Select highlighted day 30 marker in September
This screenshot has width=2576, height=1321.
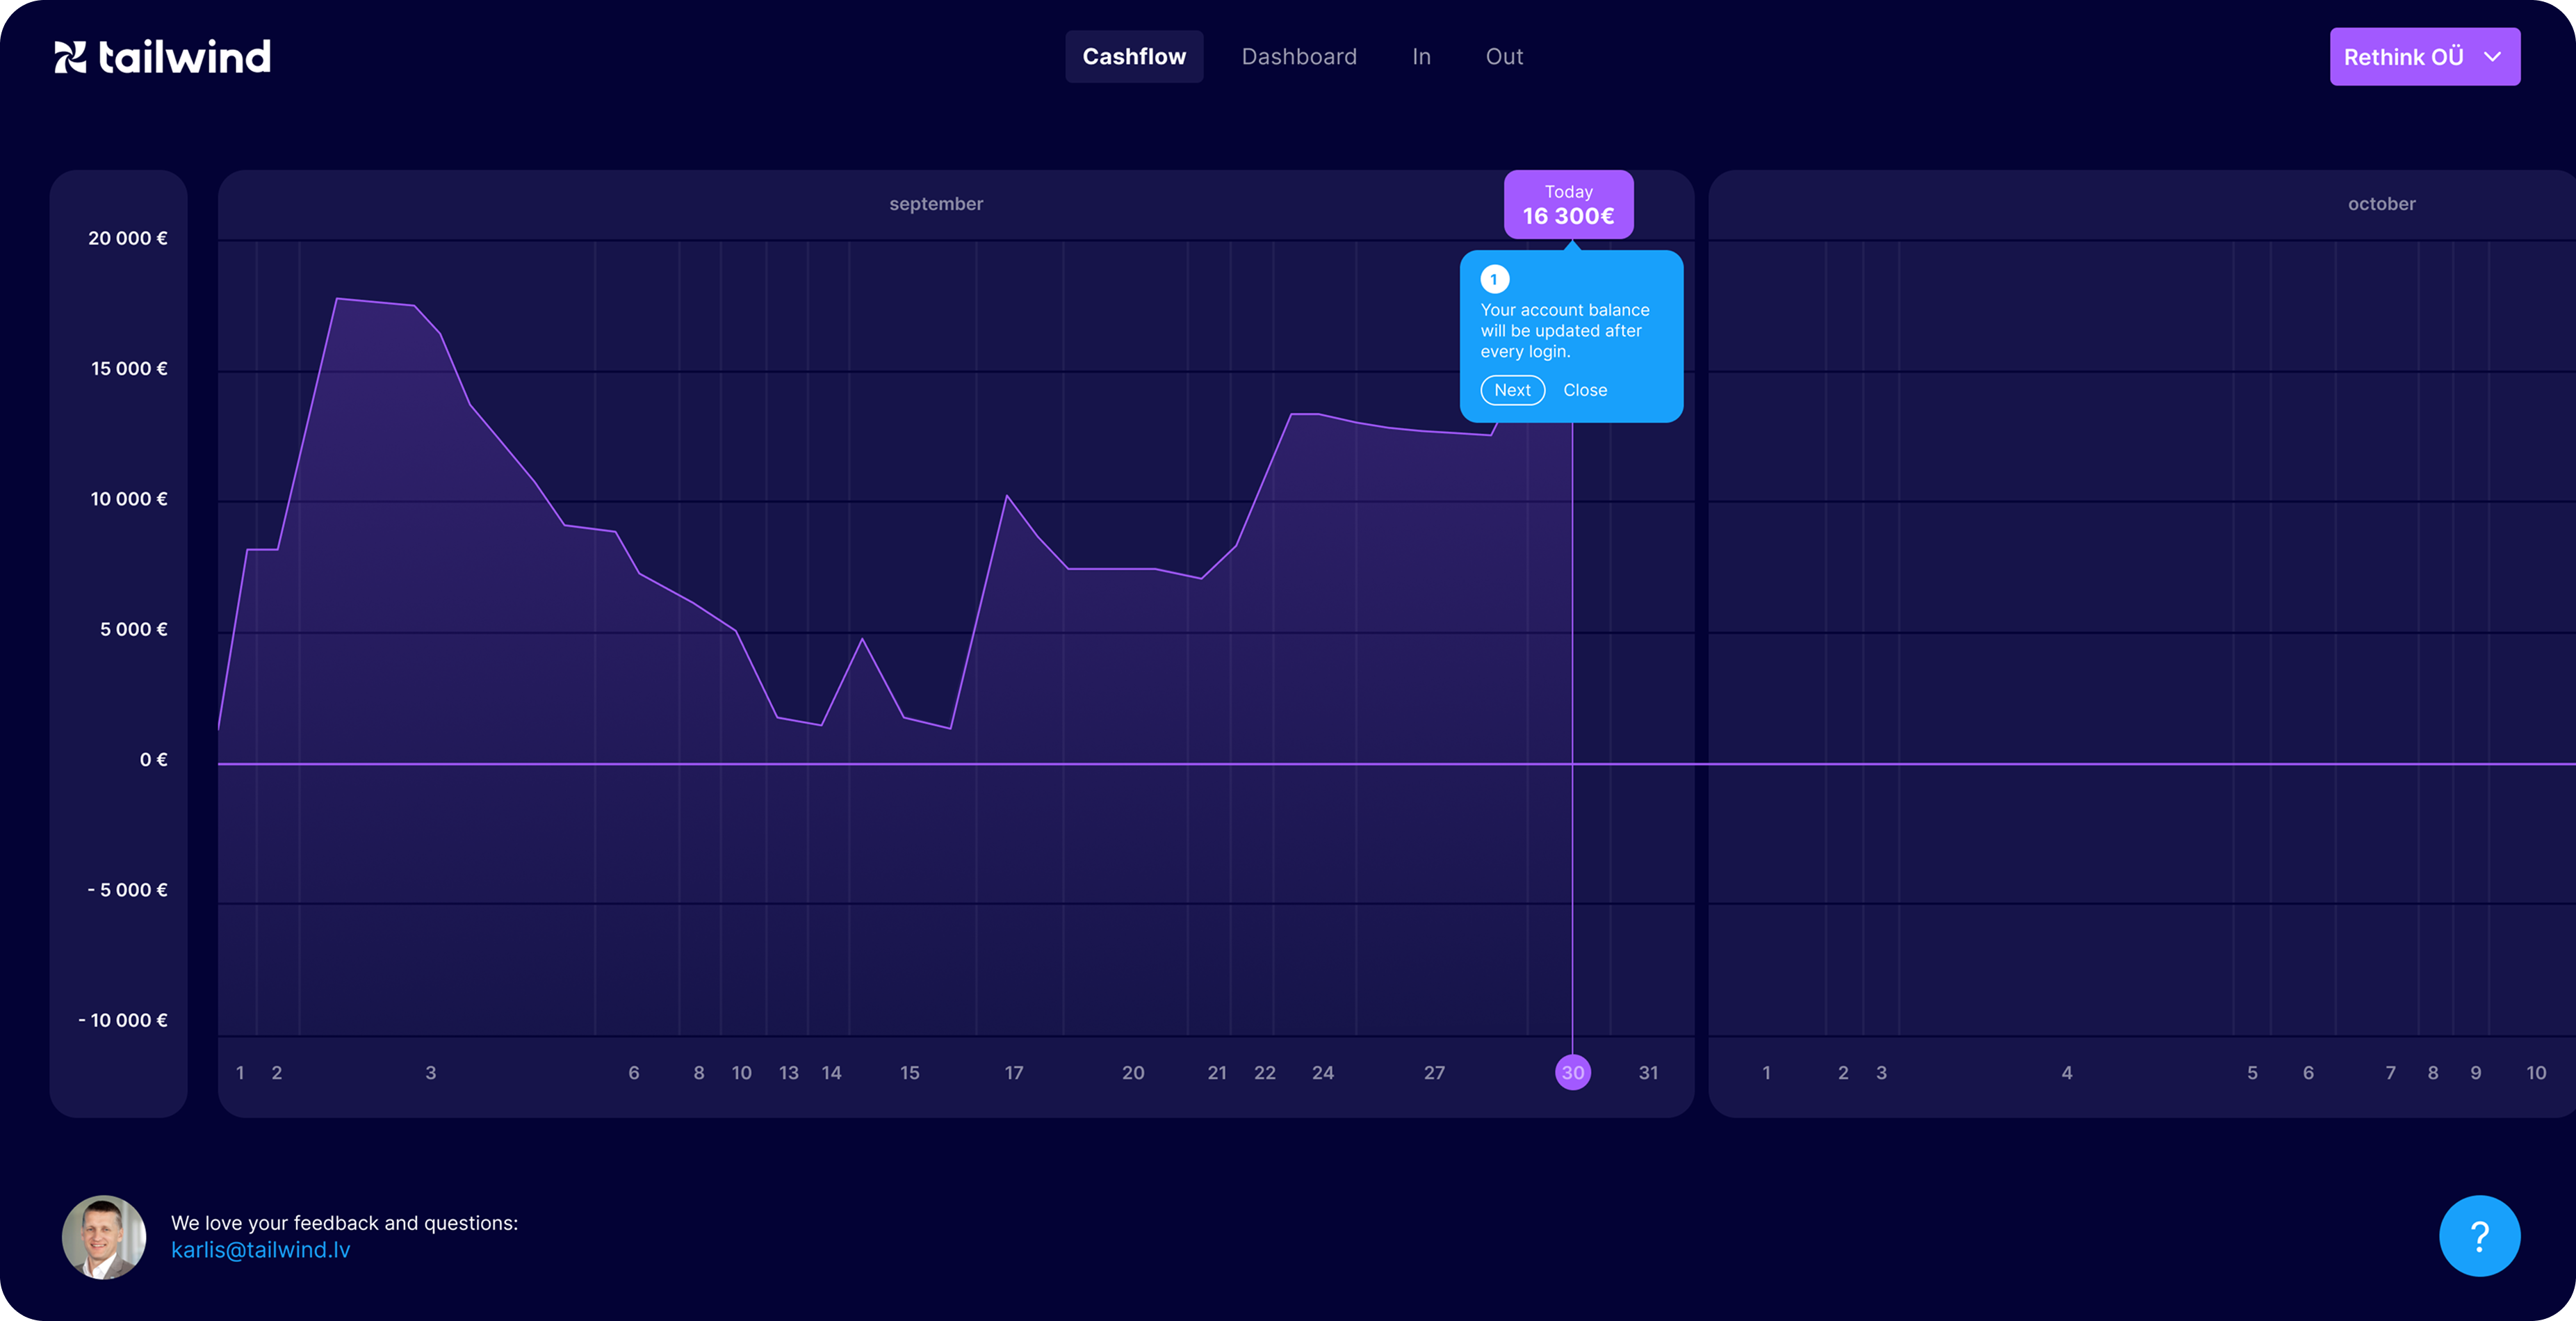pyautogui.click(x=1572, y=1072)
